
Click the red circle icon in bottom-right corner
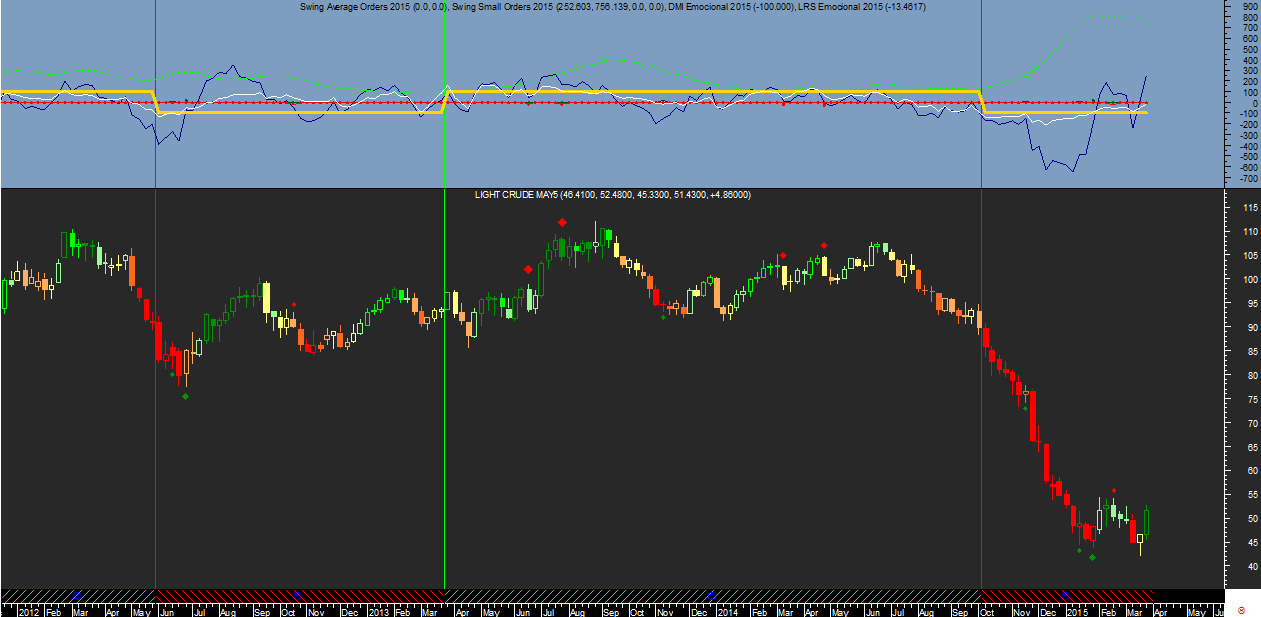click(x=1242, y=609)
